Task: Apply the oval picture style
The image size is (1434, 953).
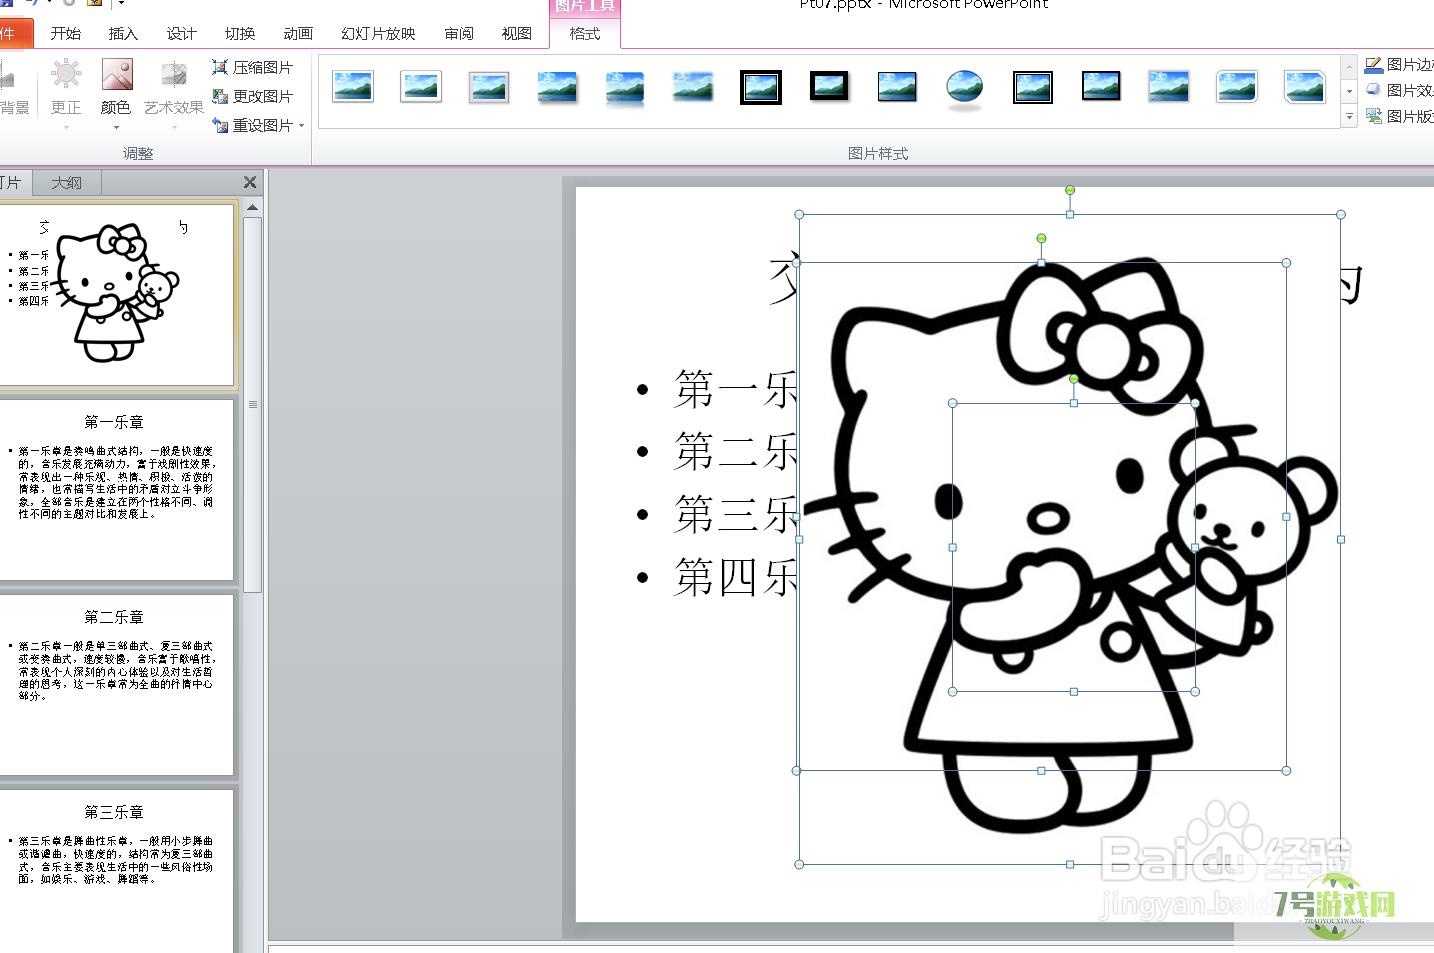Action: 965,87
